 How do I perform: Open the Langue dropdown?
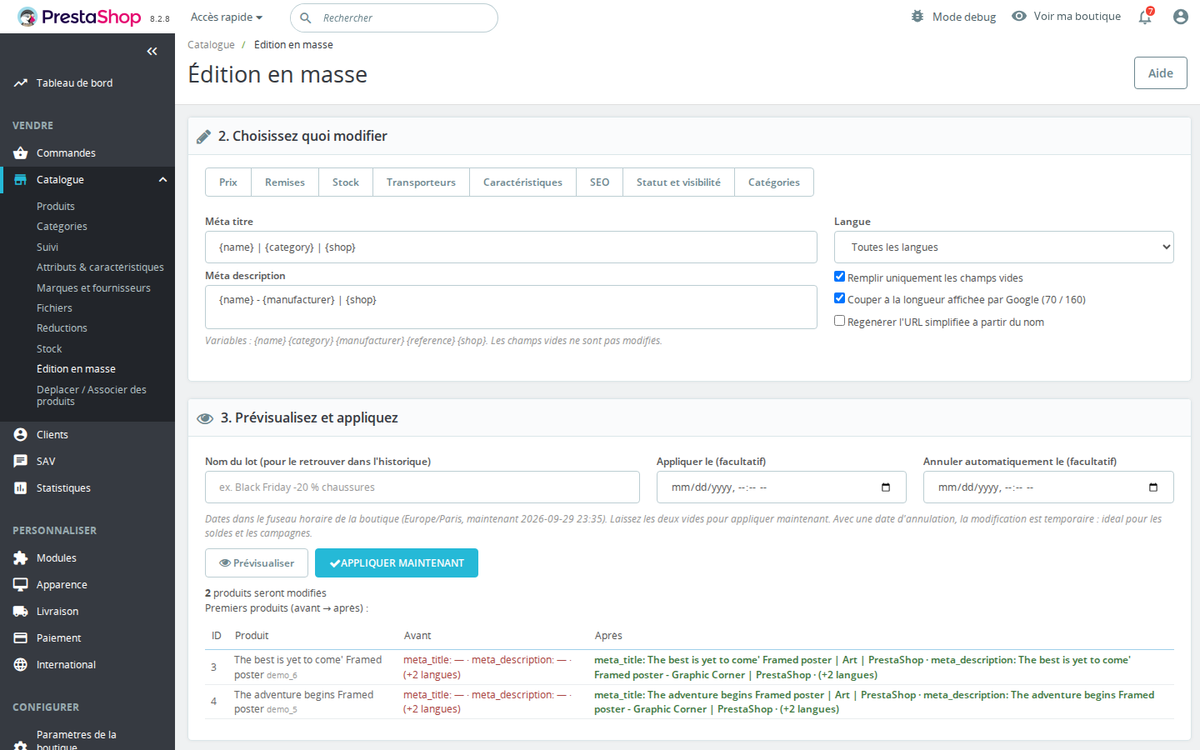(1004, 247)
